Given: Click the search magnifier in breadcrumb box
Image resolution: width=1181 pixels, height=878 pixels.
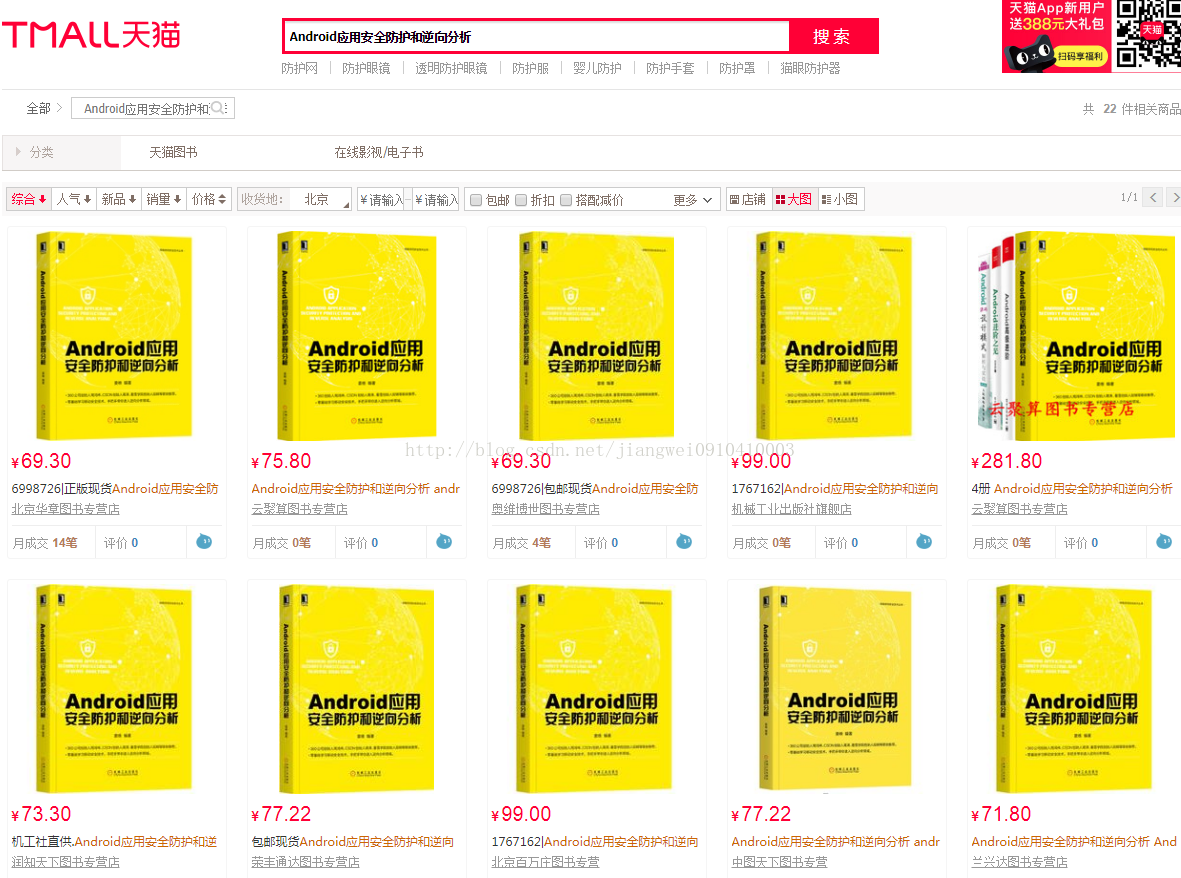Looking at the screenshot, I should [x=218, y=108].
